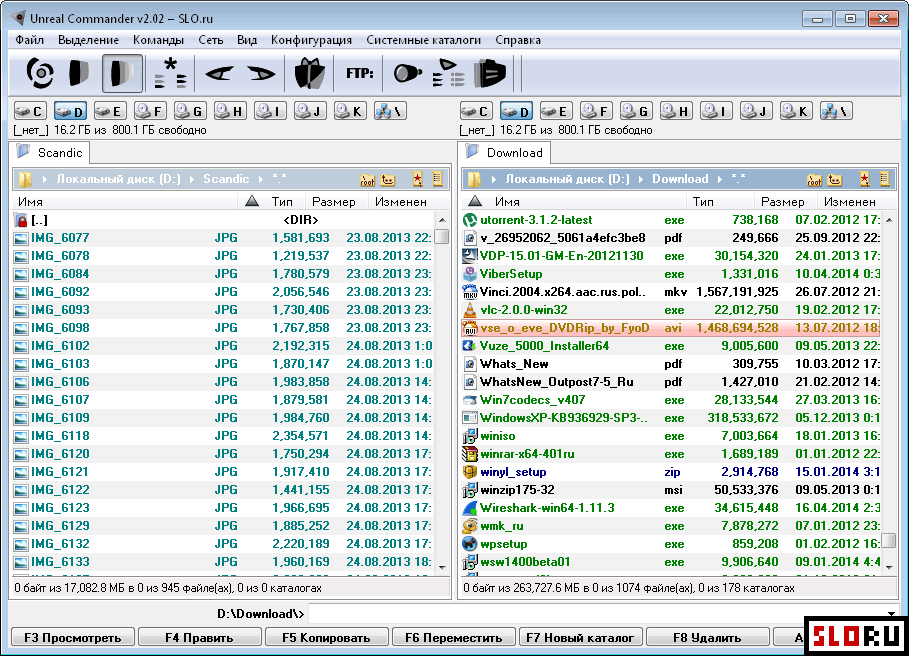Open the FTP connection toolbar button
This screenshot has height=656, width=909.
359,74
